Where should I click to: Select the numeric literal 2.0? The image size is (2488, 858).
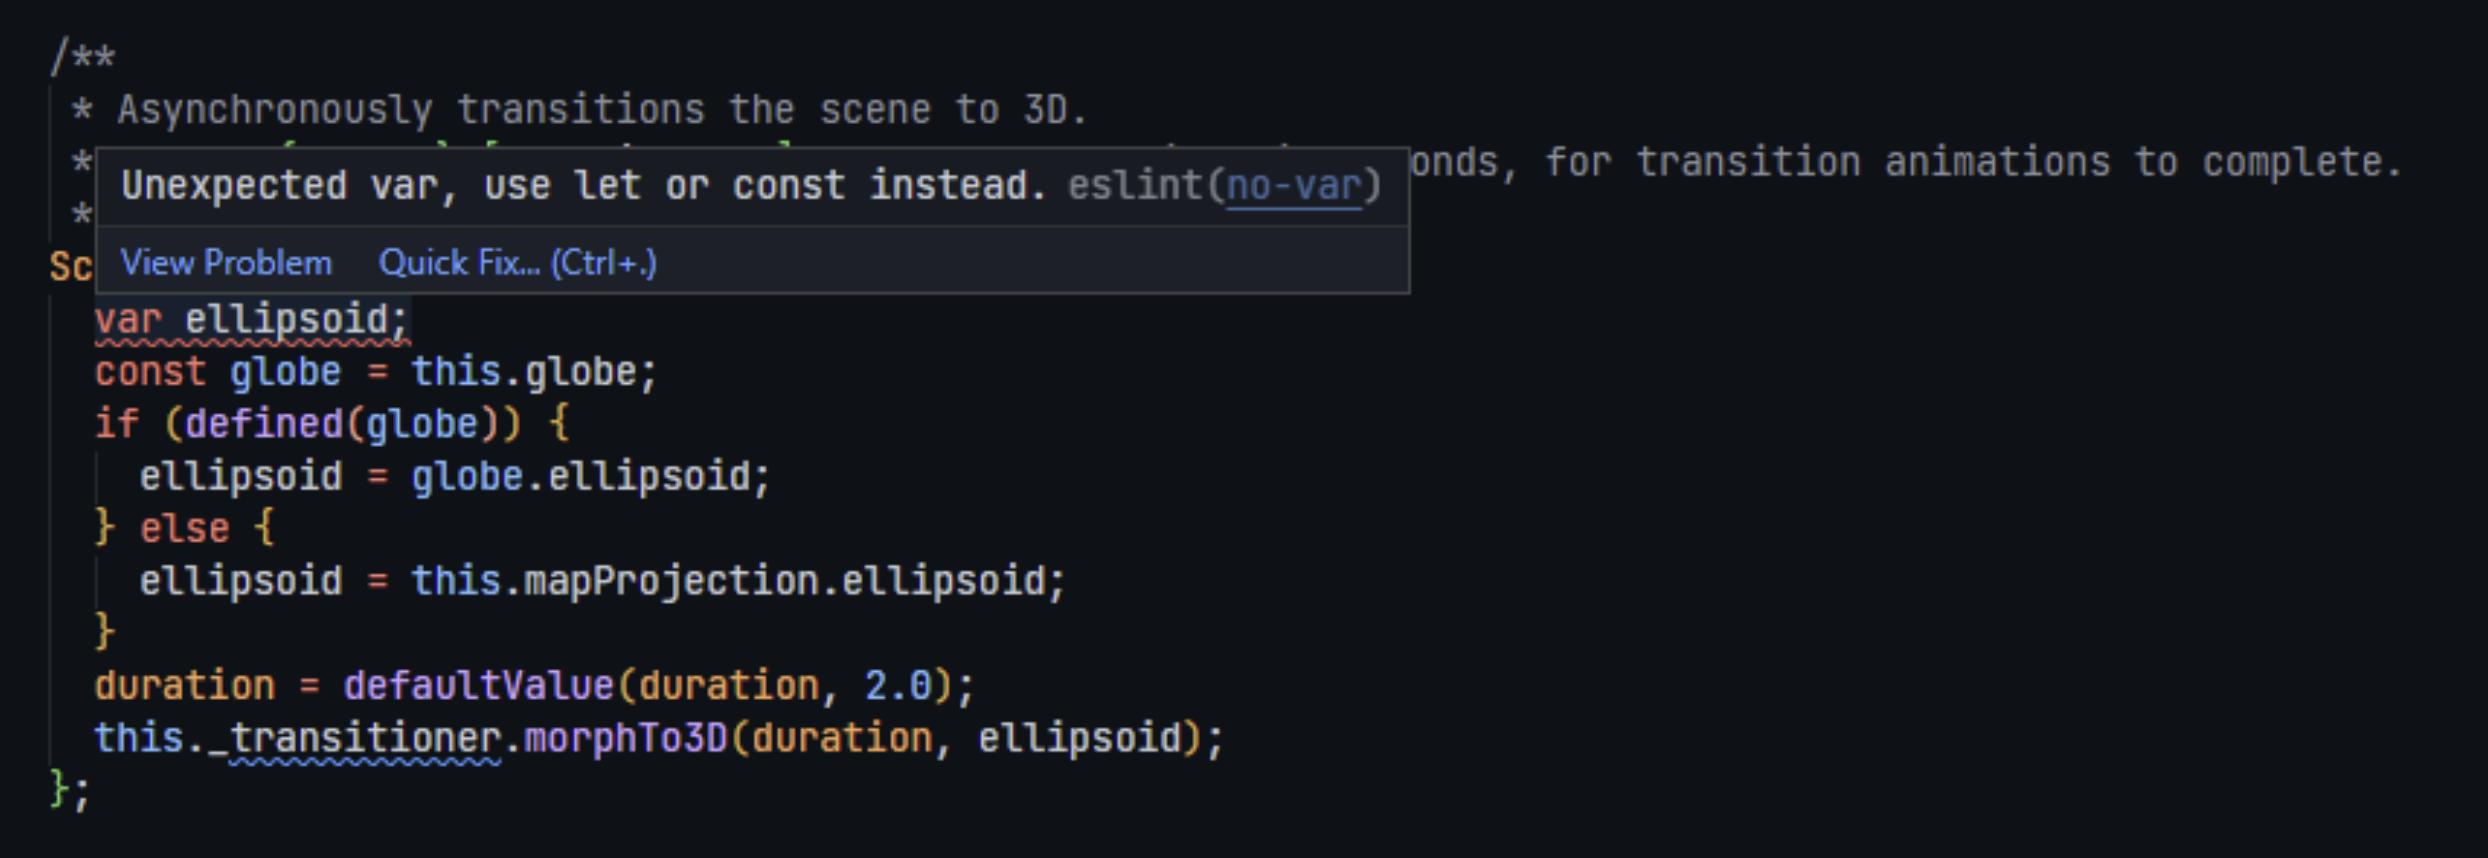905,684
